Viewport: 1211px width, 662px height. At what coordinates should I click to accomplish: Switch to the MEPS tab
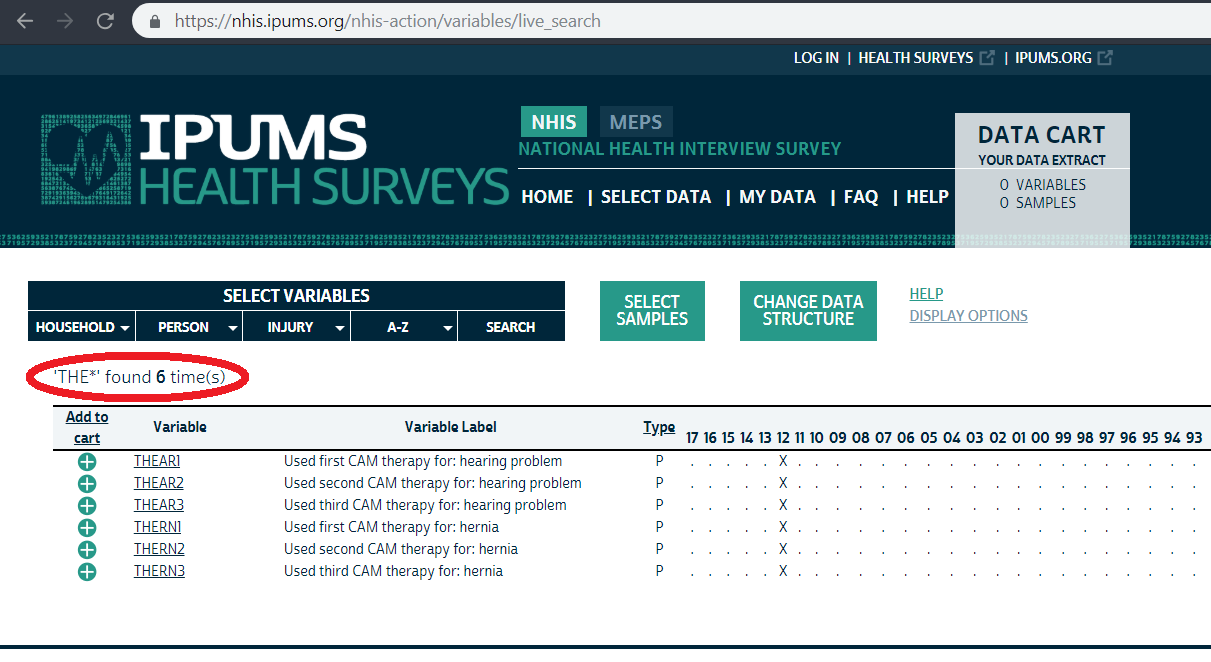[635, 120]
